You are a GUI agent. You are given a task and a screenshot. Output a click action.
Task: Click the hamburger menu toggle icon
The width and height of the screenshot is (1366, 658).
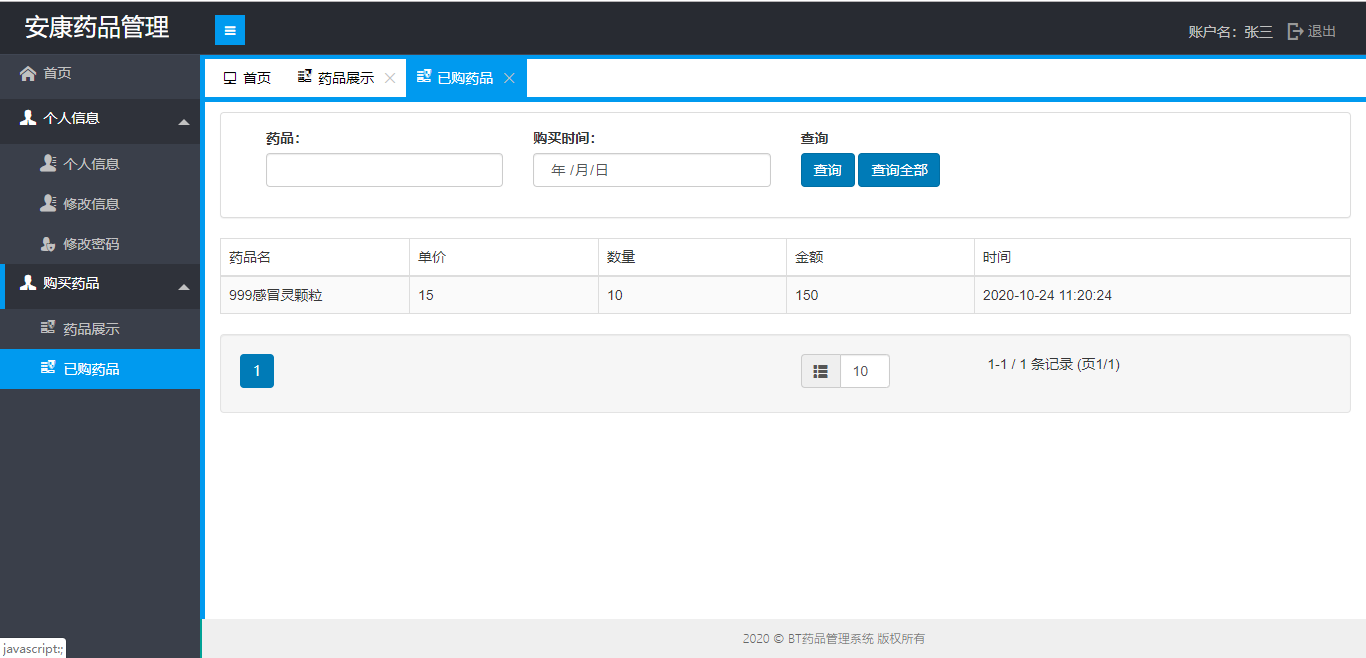point(230,31)
